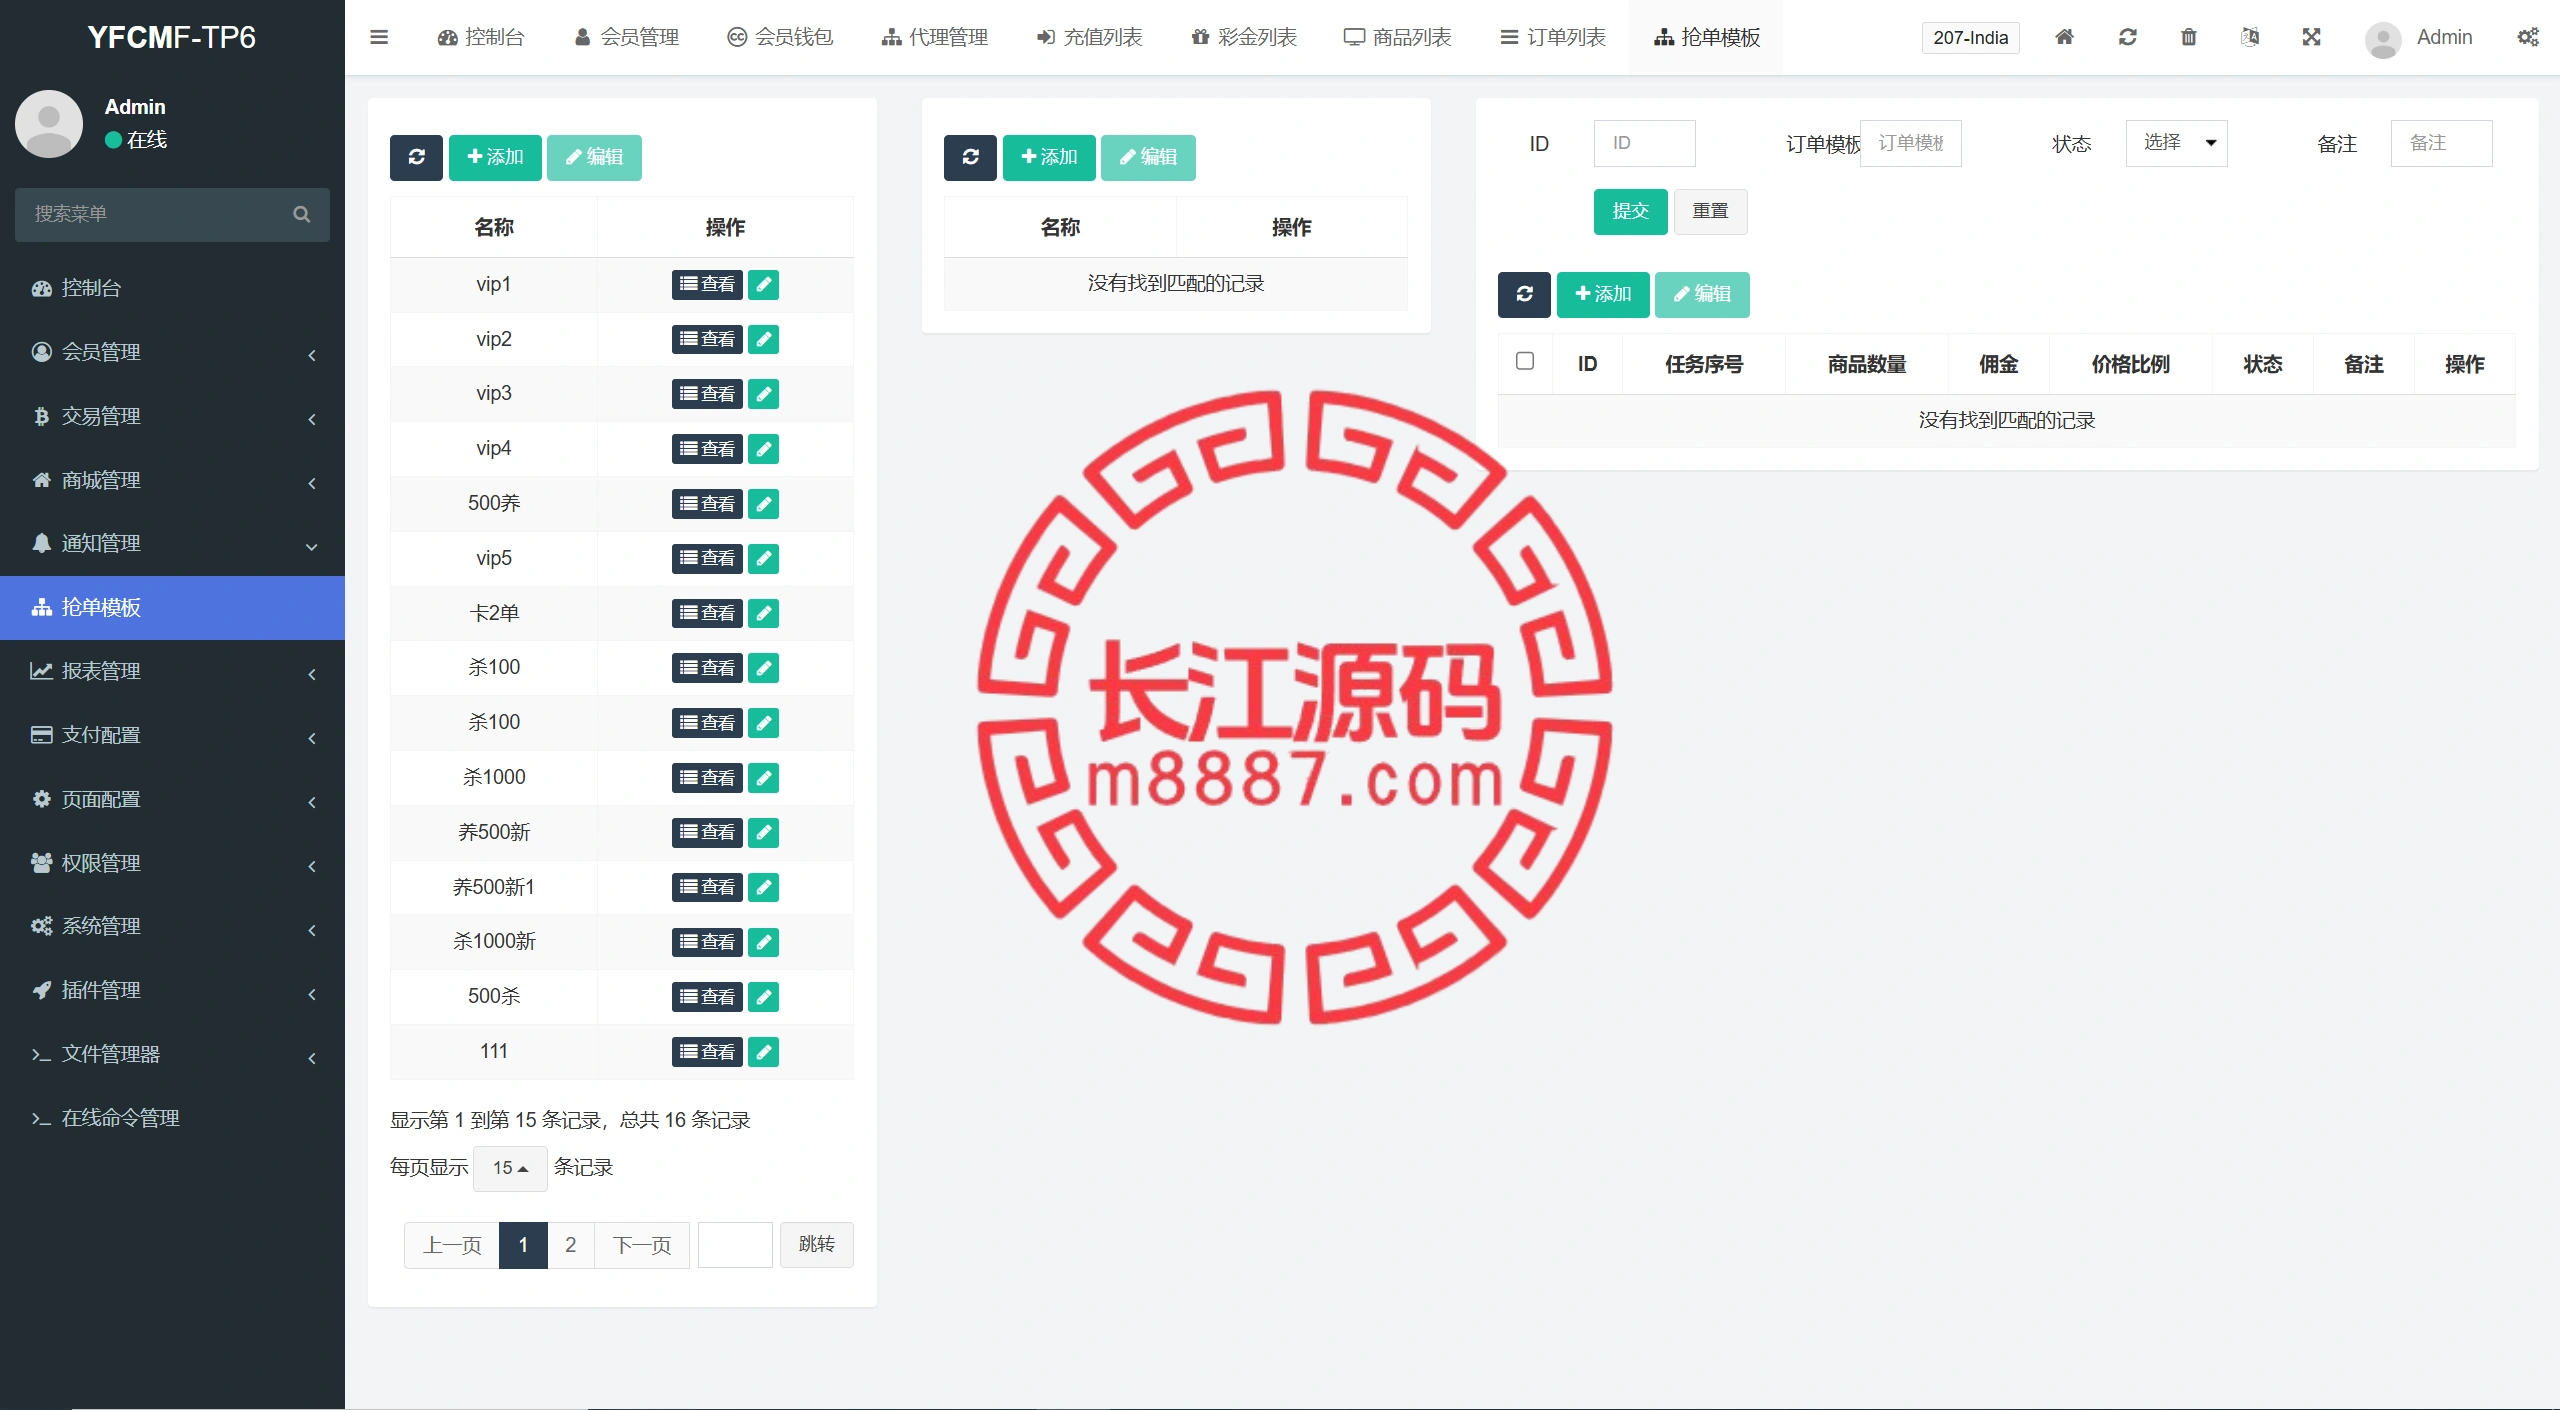Screen dimensions: 2560x1410
Task: Open the 订单列表 top navigation tab
Action: point(1553,37)
